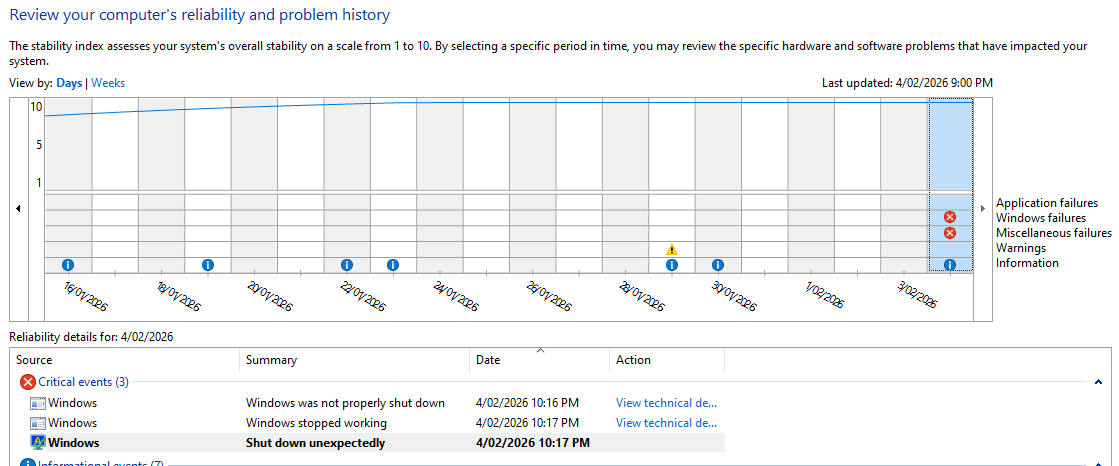Image resolution: width=1119 pixels, height=466 pixels.
Task: Click the 1/02/2026 date label on axis
Action: [x=823, y=293]
